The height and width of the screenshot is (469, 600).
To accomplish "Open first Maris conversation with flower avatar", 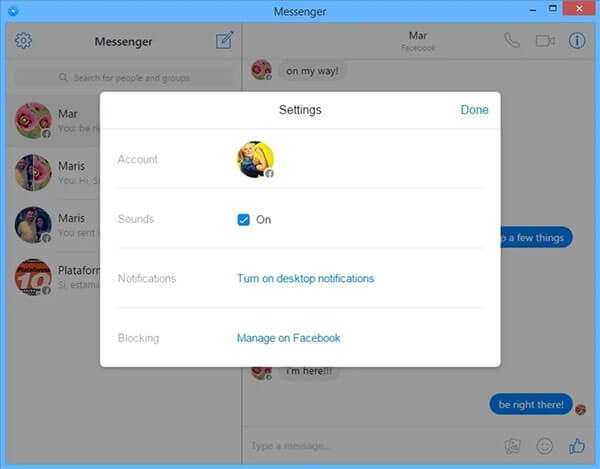I will 33,172.
